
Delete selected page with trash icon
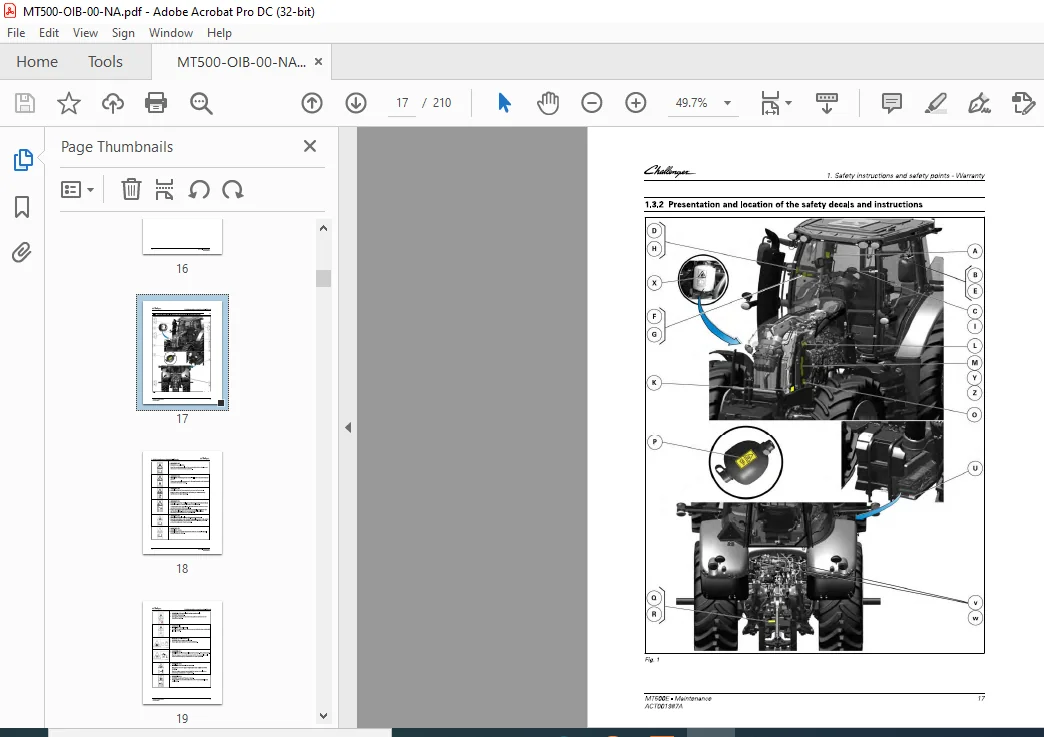tap(131, 190)
